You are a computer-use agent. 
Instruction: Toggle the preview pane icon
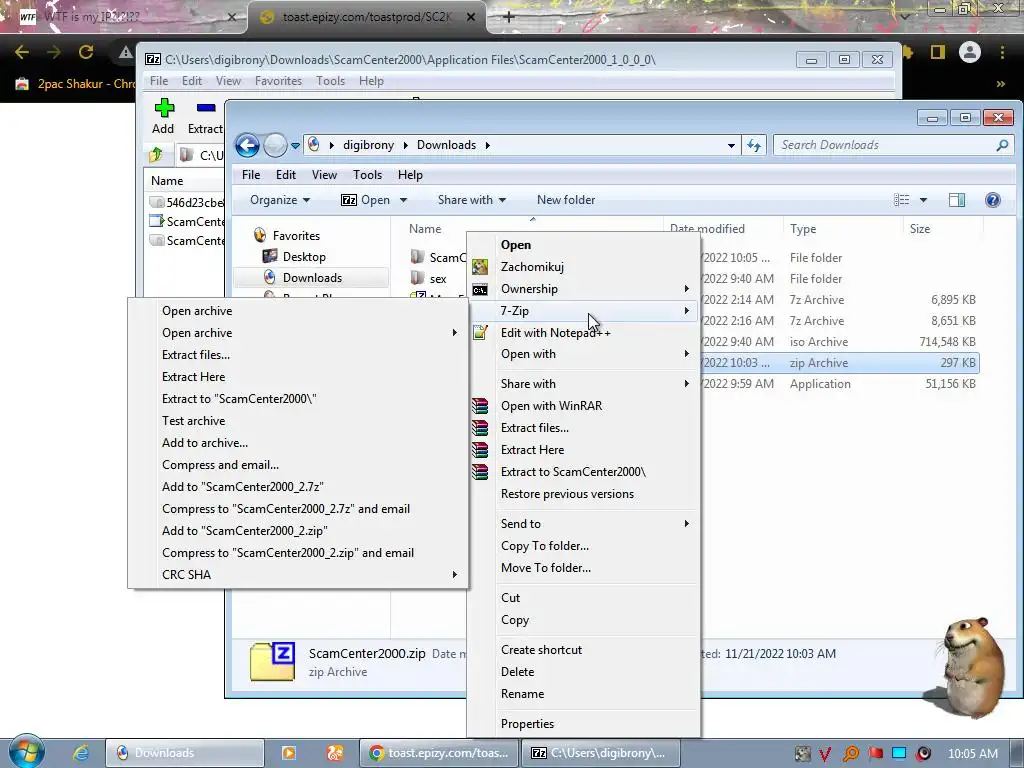pos(957,200)
